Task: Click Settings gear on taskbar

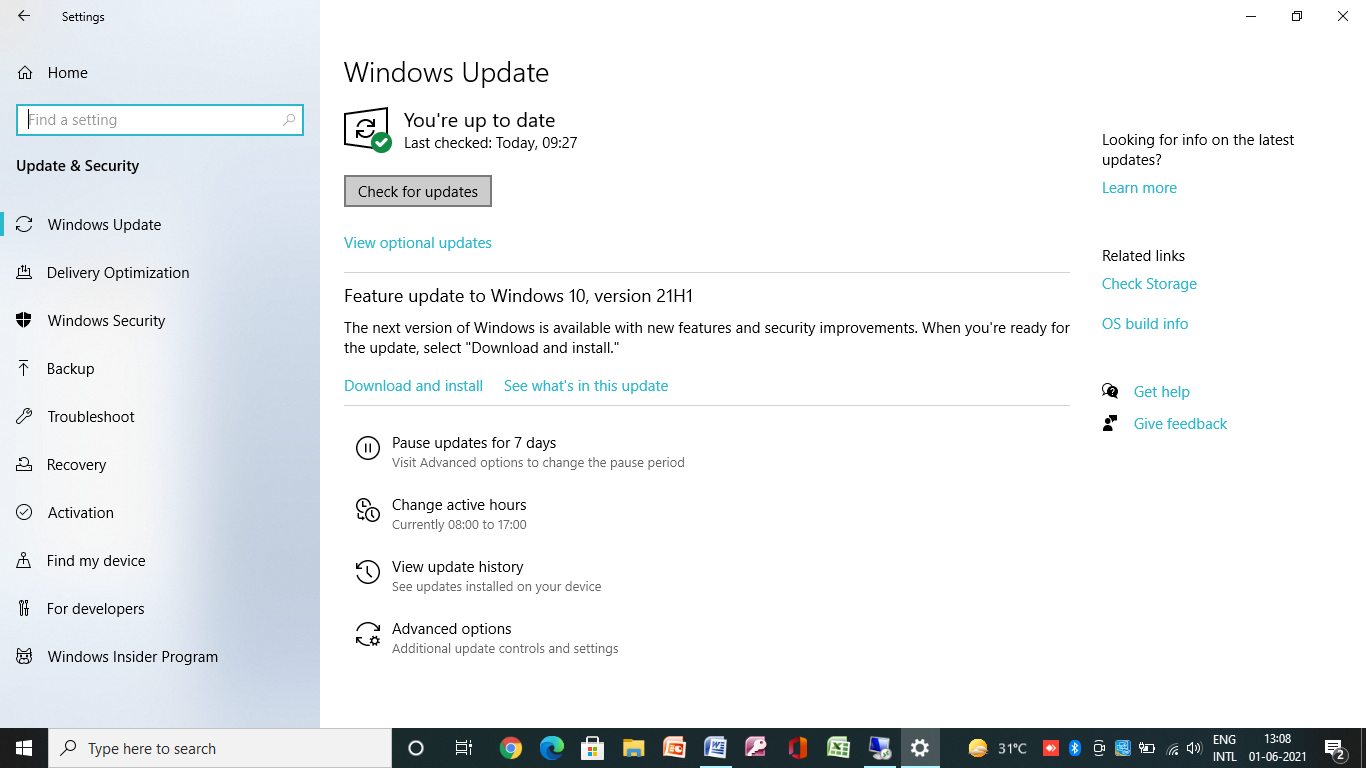Action: 920,748
